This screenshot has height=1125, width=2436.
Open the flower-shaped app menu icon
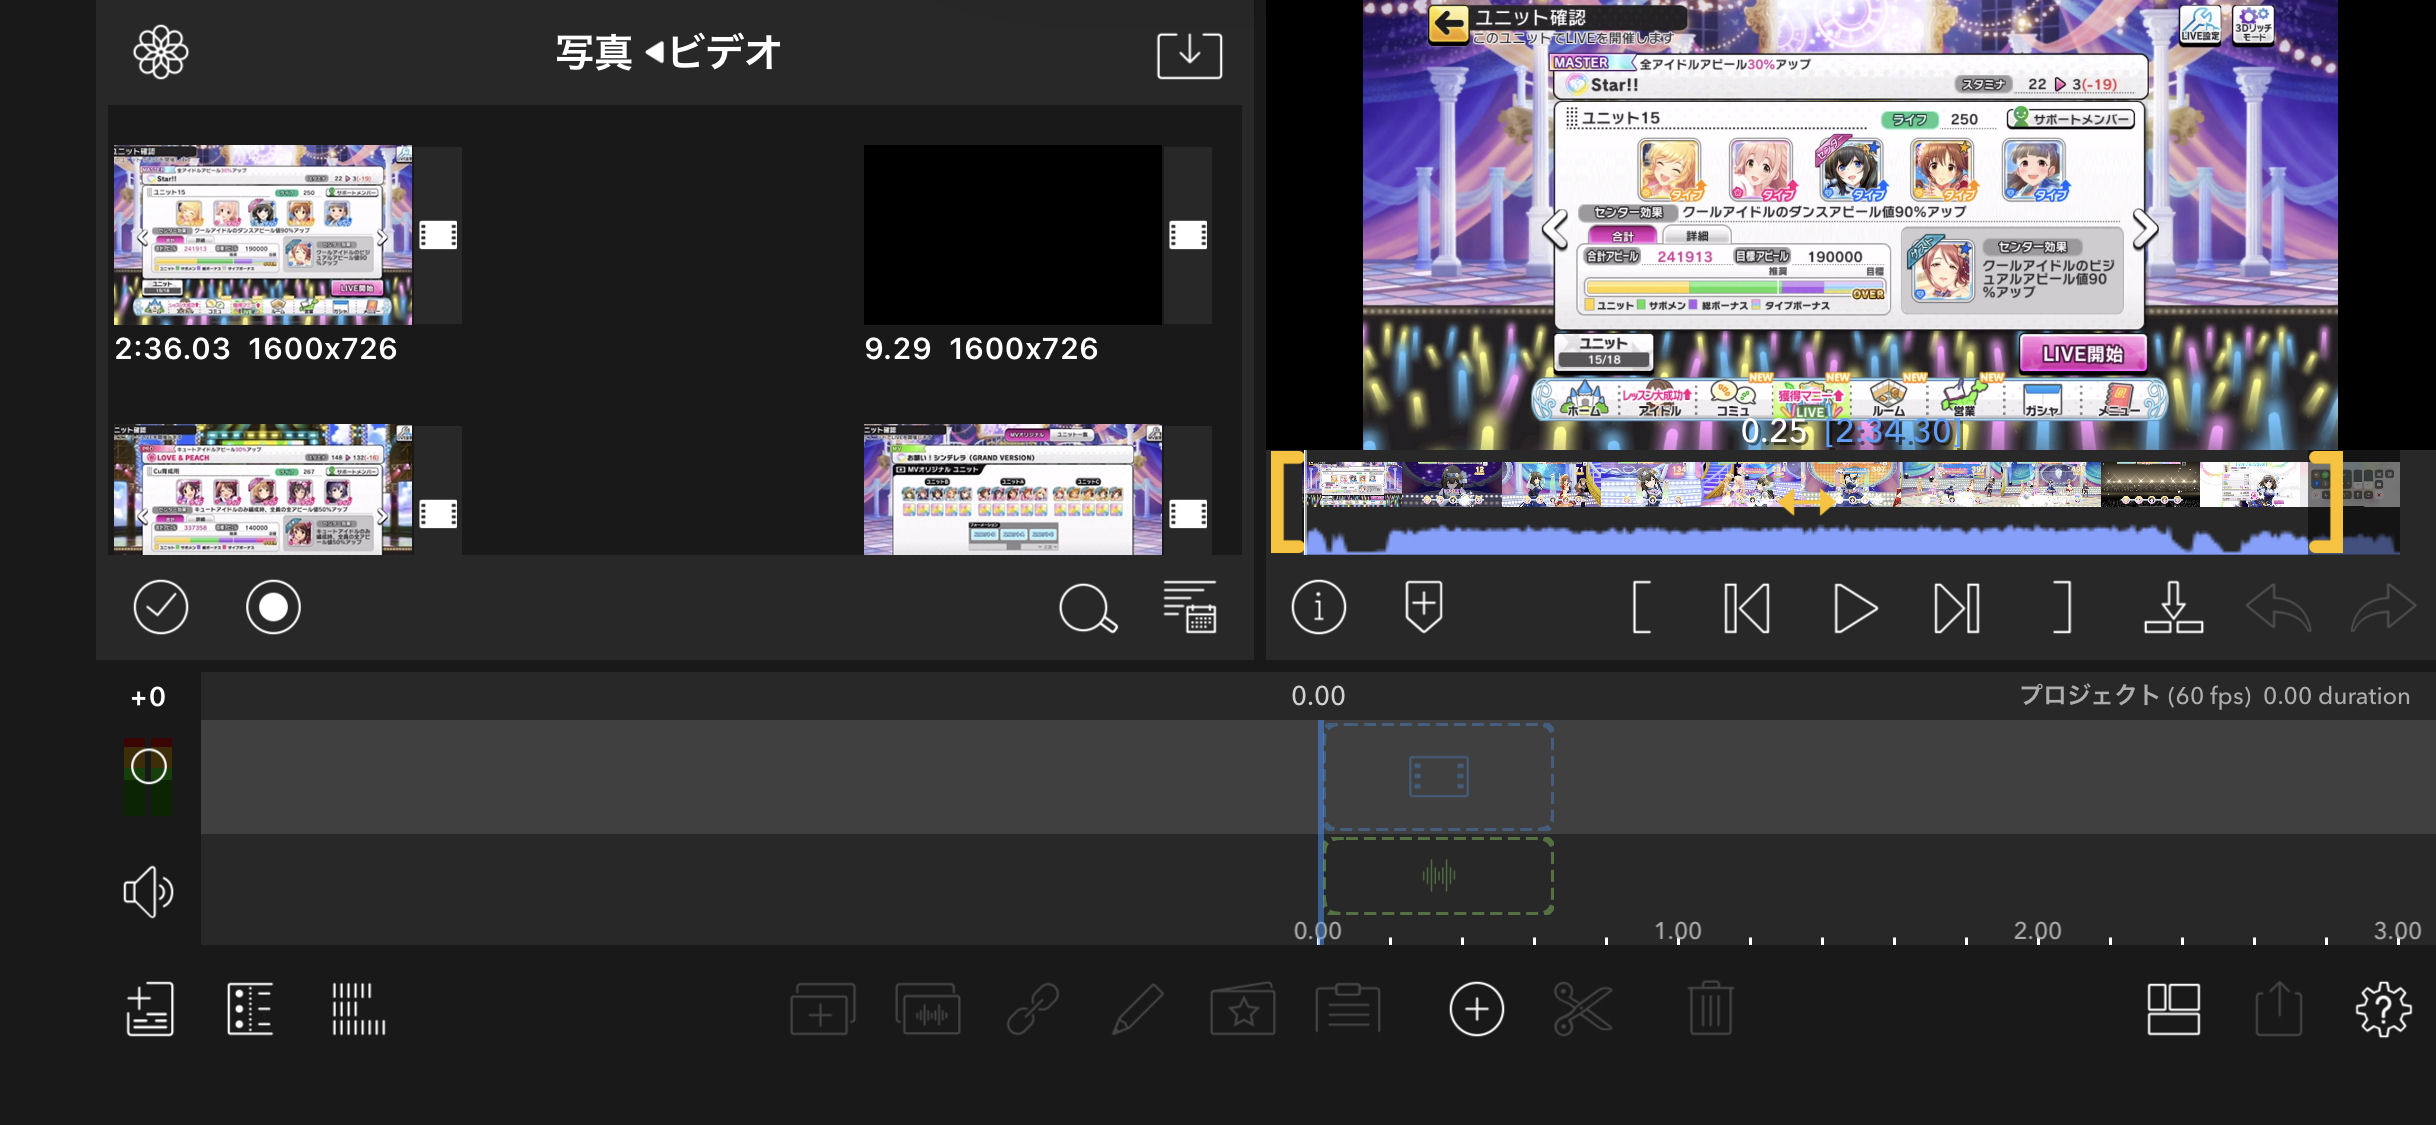click(161, 52)
